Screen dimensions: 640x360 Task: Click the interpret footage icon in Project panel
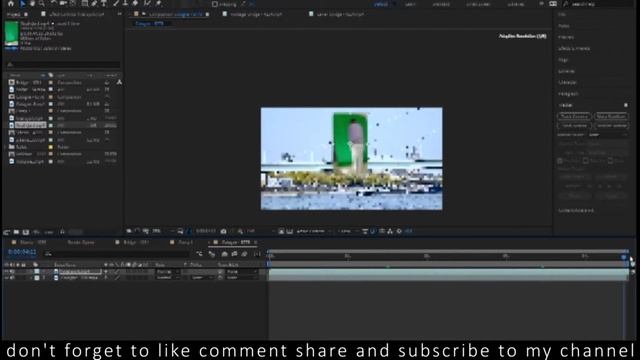click(x=7, y=232)
